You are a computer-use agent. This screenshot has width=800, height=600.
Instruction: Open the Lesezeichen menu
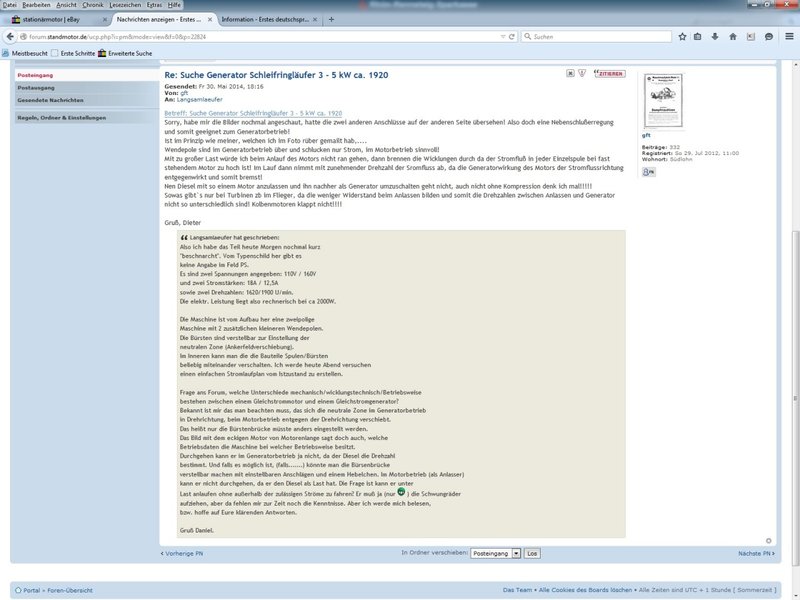(x=124, y=5)
